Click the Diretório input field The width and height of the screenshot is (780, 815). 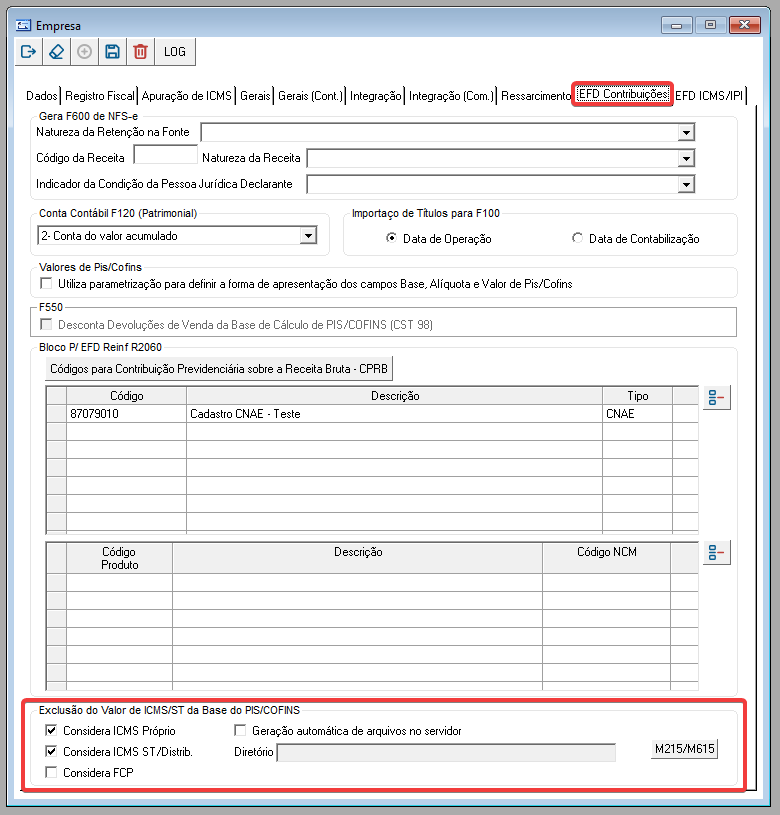tap(446, 752)
